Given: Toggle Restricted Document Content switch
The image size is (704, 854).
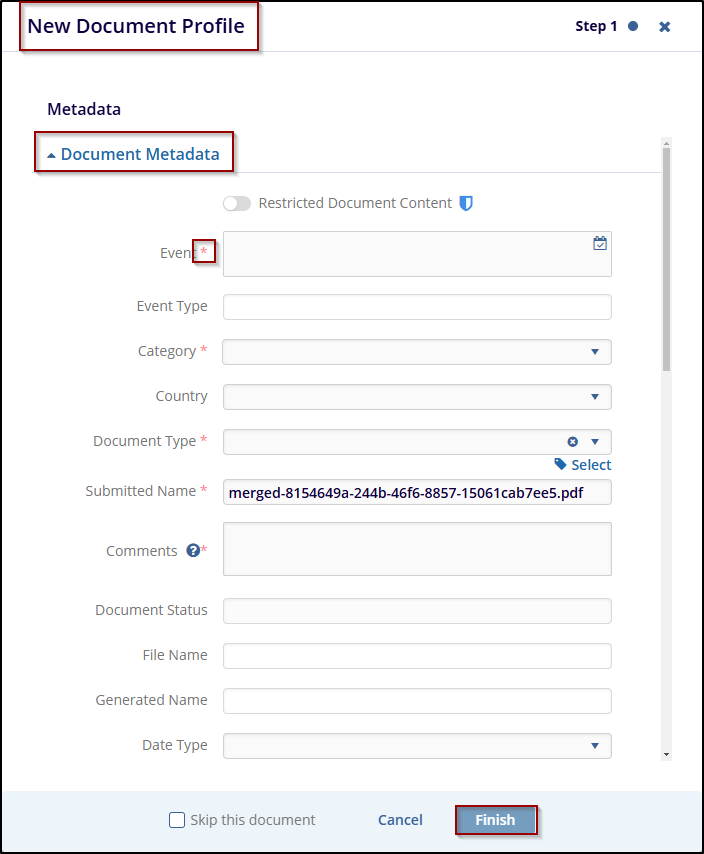Looking at the screenshot, I should [x=237, y=203].
